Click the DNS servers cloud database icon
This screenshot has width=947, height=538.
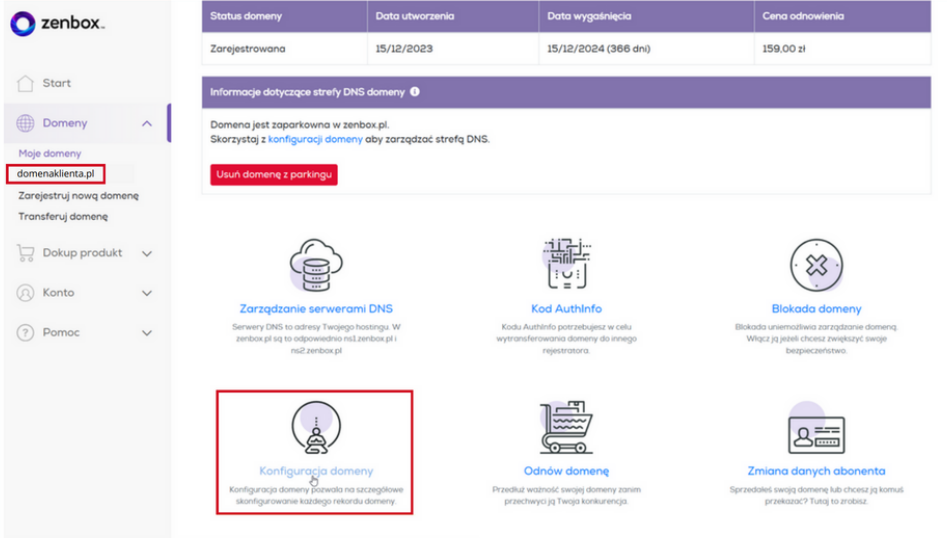point(315,264)
